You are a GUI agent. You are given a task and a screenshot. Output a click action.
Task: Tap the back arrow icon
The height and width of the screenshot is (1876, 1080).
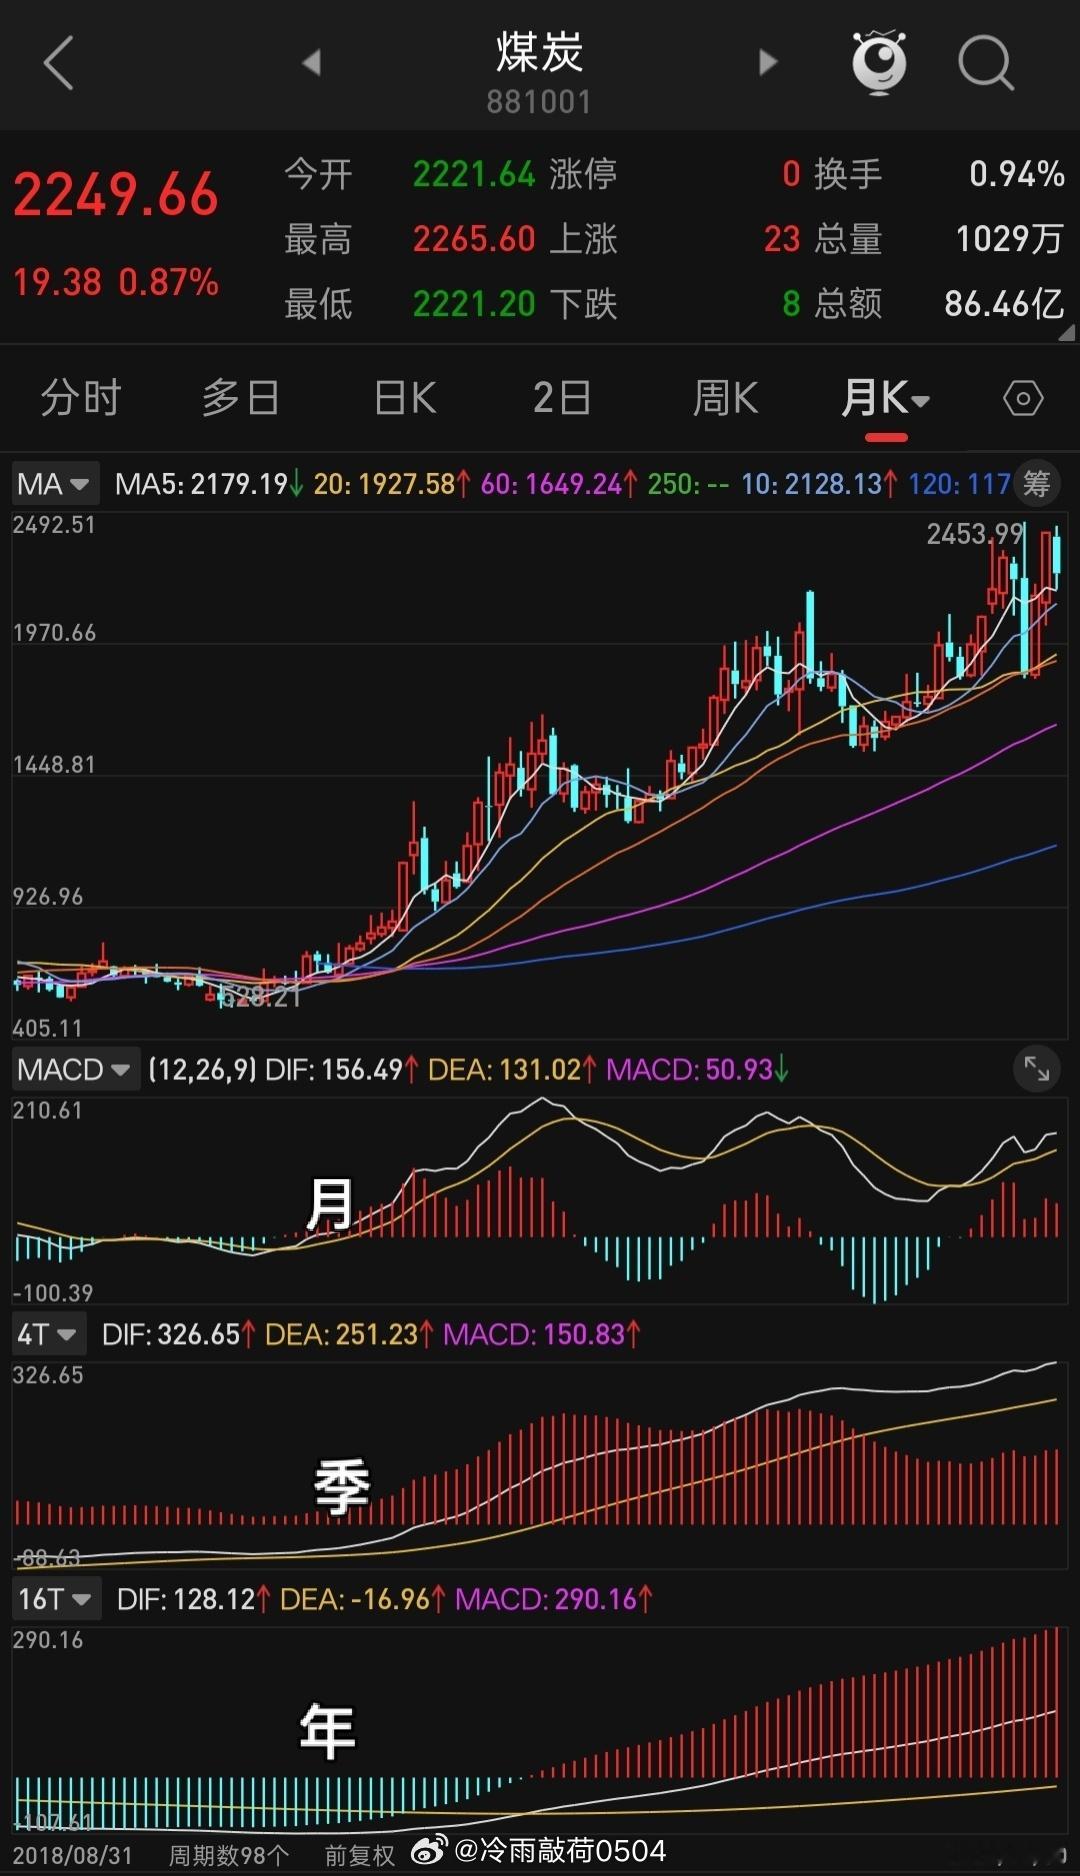[59, 63]
